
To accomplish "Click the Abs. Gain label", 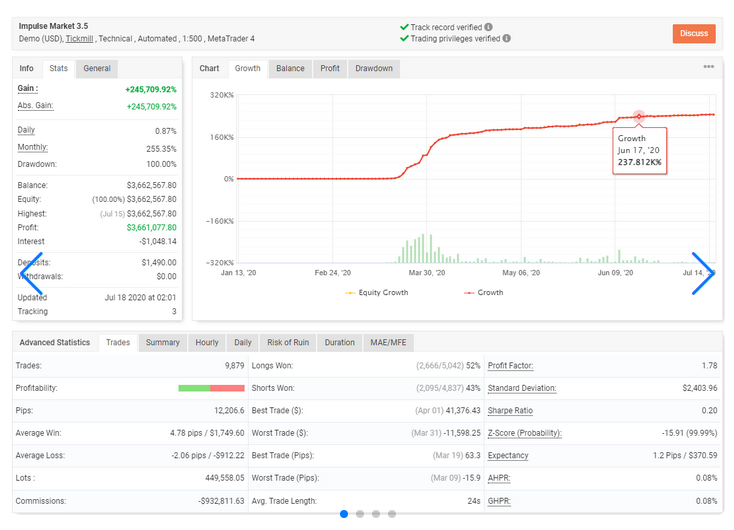I will pyautogui.click(x=35, y=105).
